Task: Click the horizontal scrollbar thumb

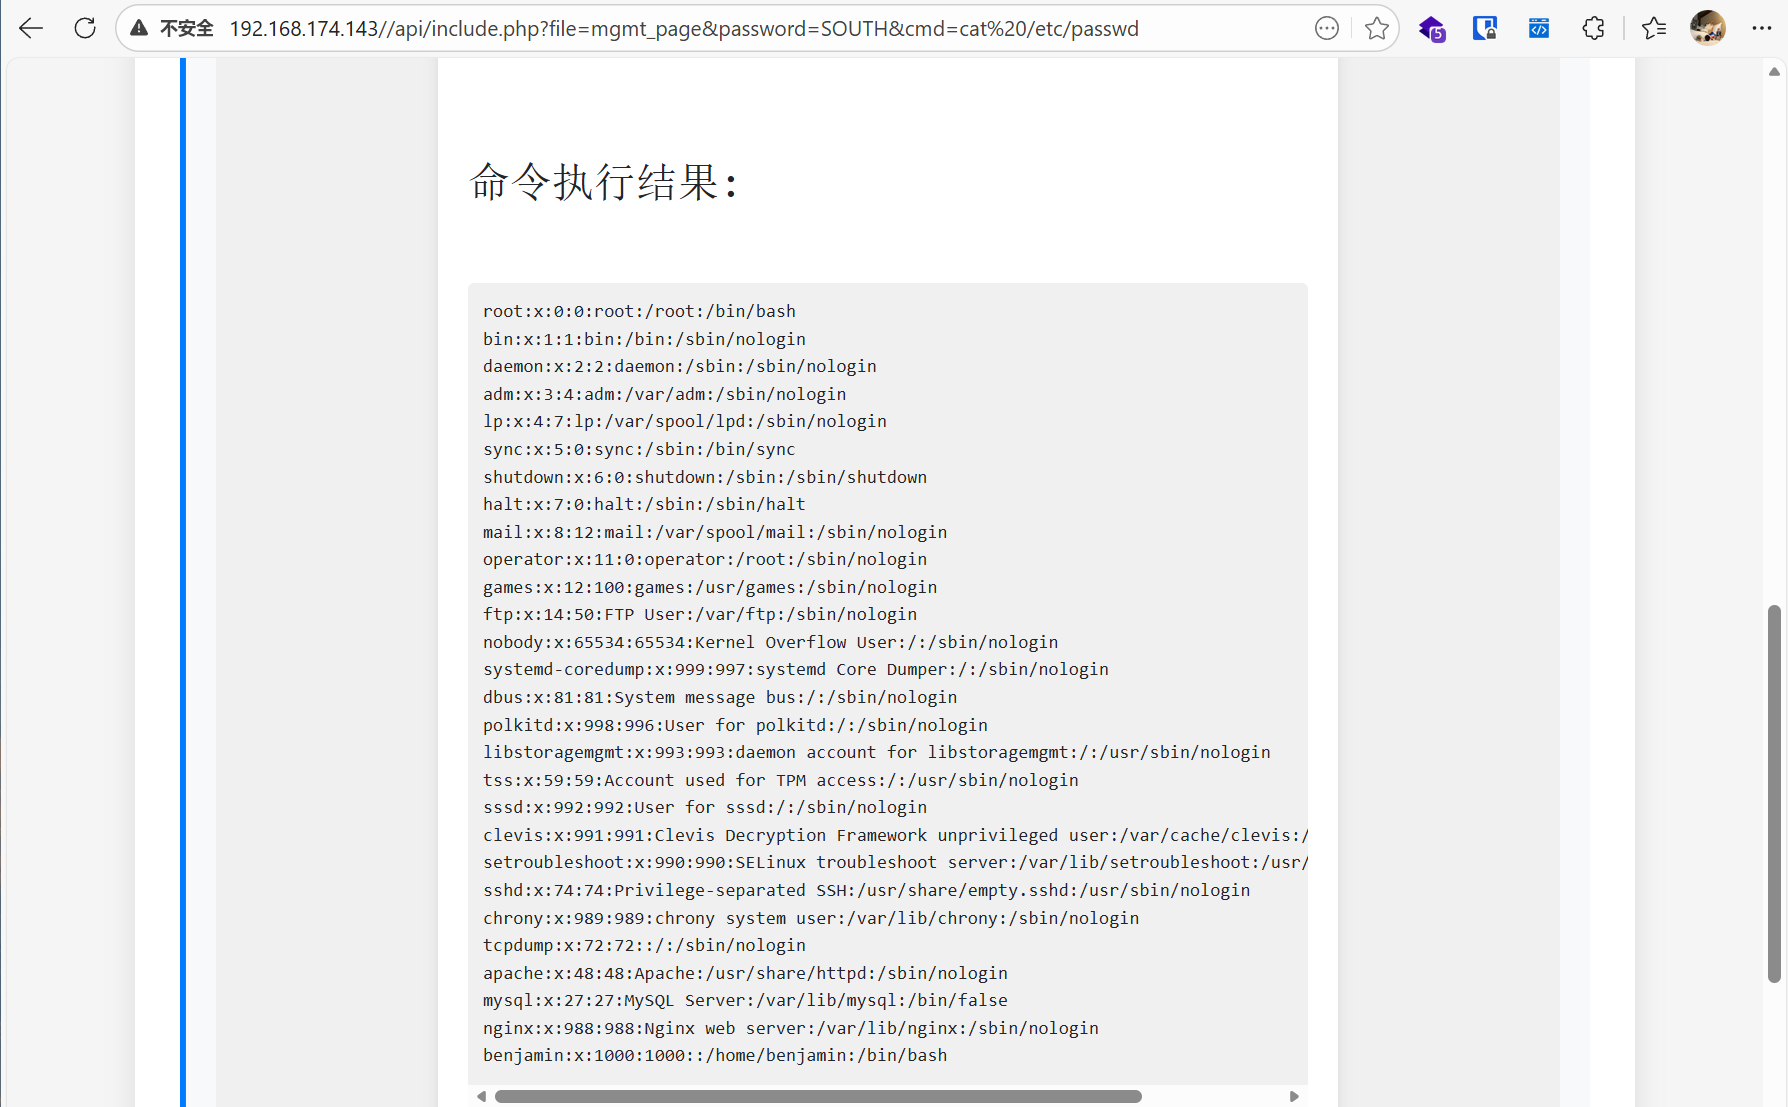Action: click(x=818, y=1096)
